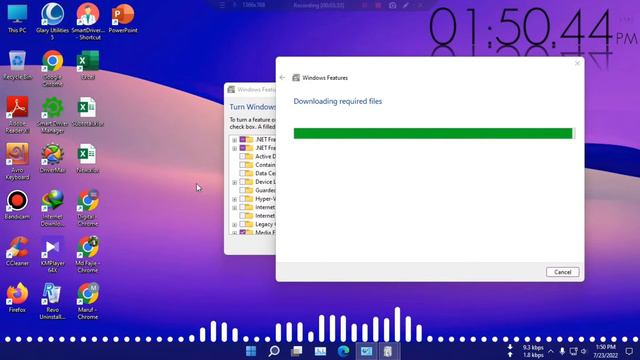
Task: Tick the Legacy feature checkbox
Action: coord(242,224)
